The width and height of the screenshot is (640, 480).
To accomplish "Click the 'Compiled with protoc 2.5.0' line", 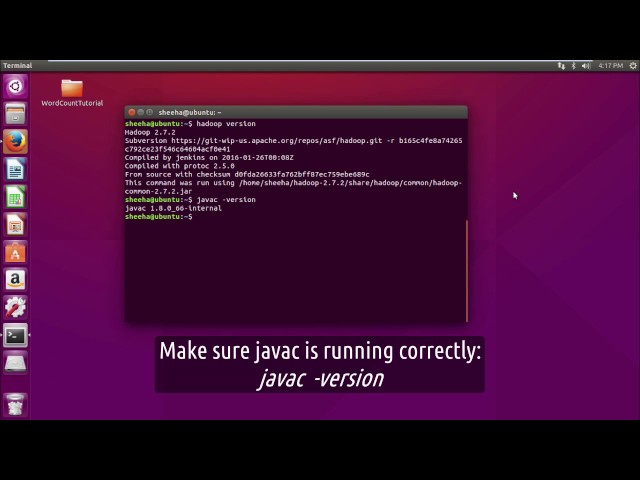I will click(180, 166).
